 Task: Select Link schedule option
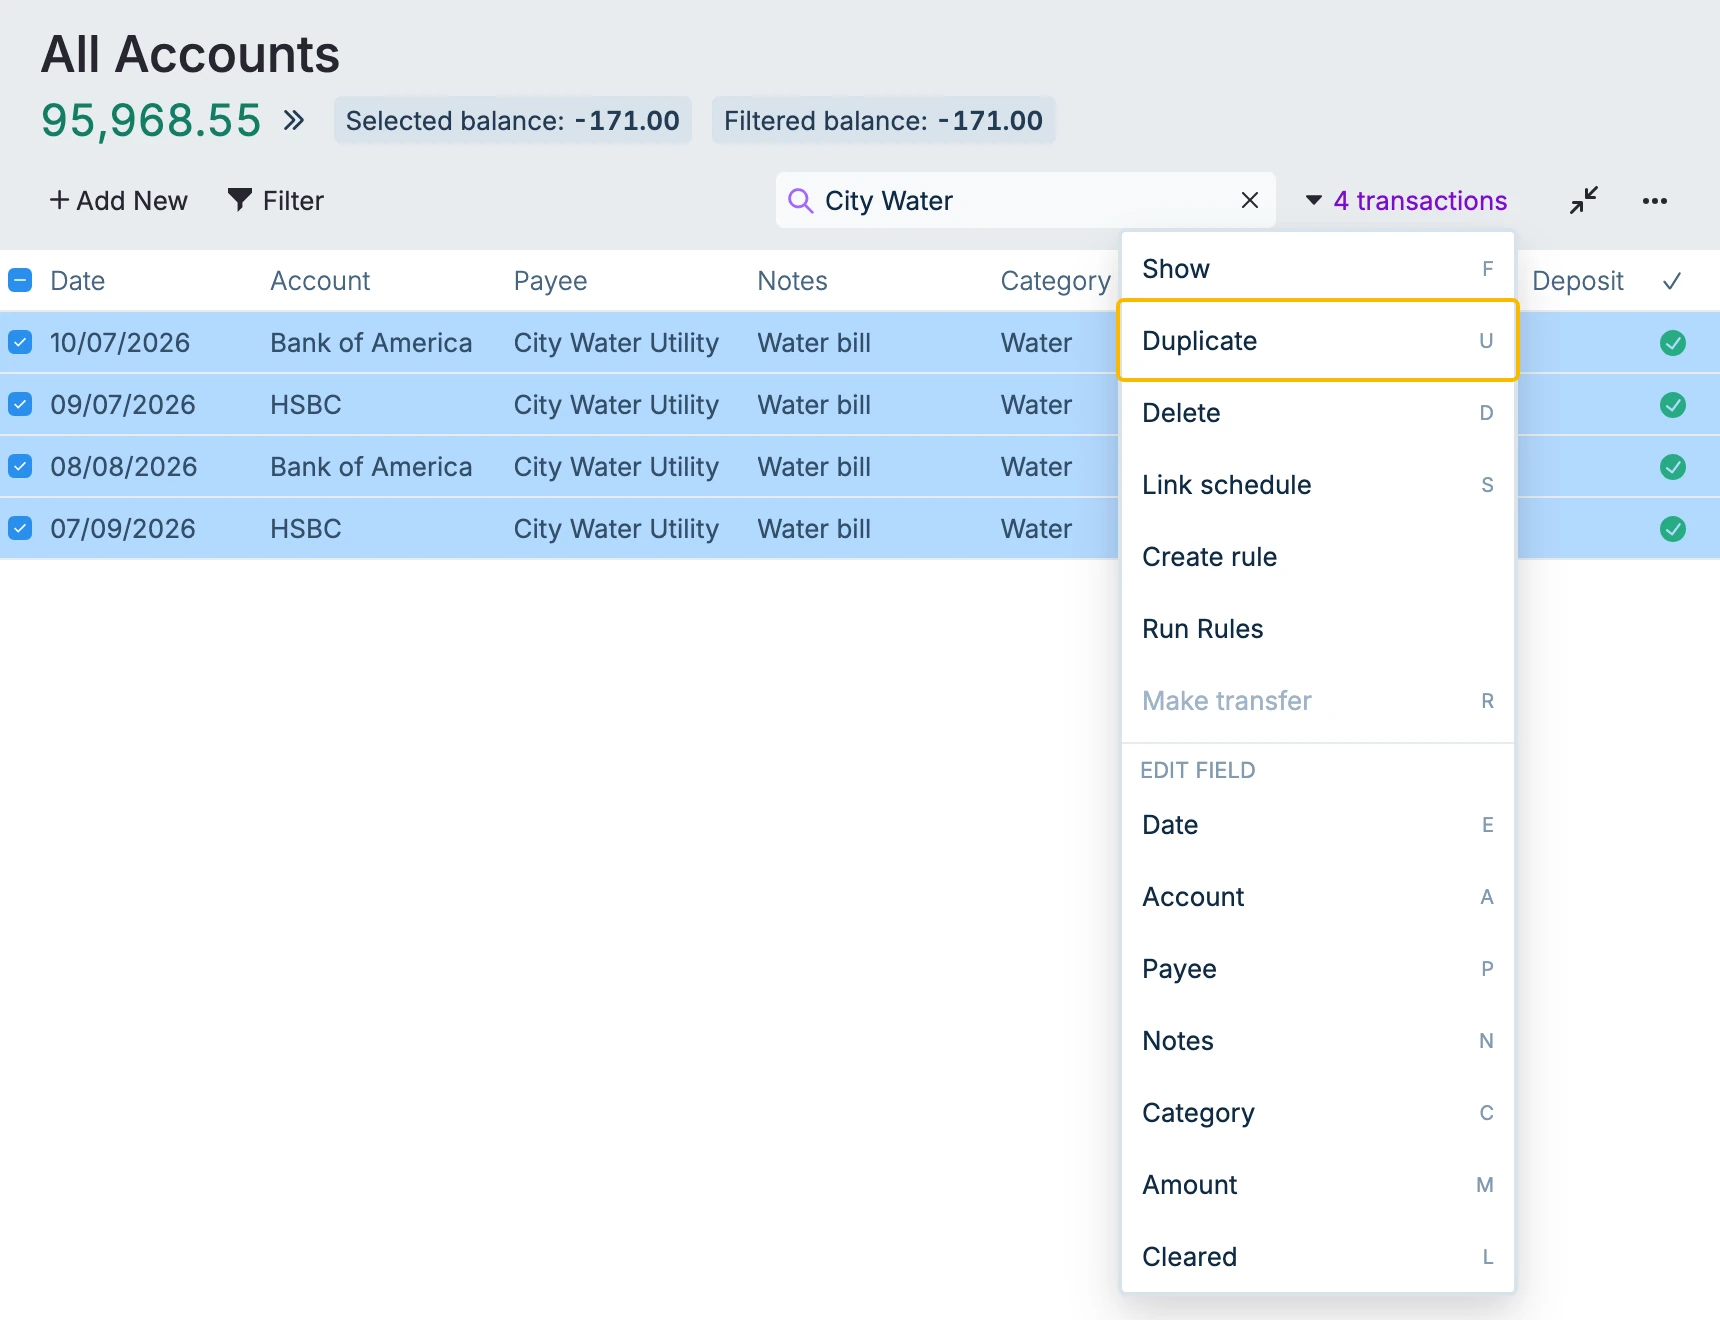(x=1318, y=485)
